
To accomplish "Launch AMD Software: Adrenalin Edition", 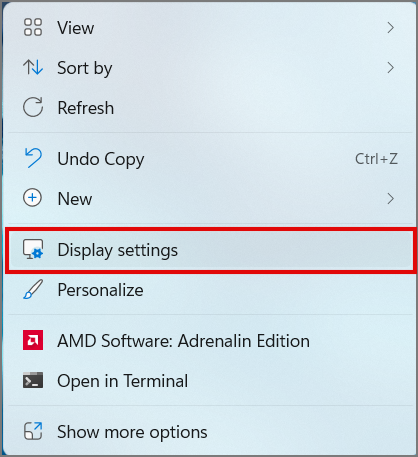I will tap(210, 340).
